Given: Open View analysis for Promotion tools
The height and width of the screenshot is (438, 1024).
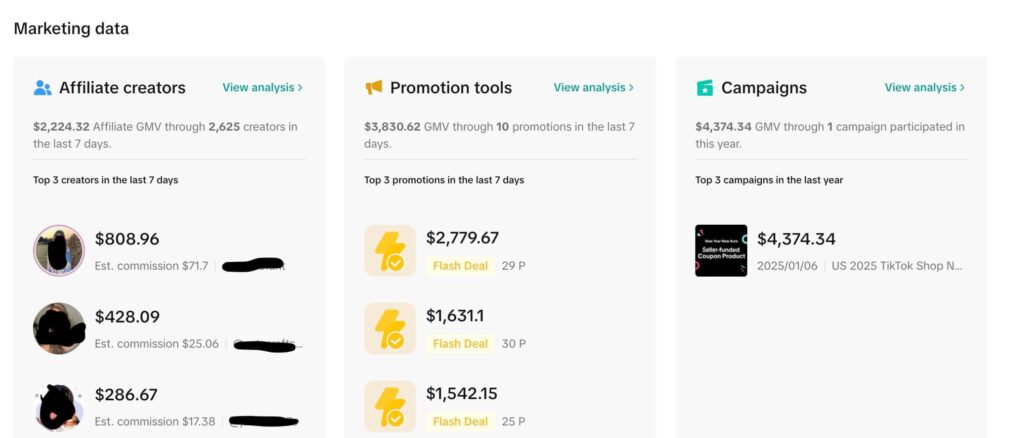Looking at the screenshot, I should coord(593,88).
